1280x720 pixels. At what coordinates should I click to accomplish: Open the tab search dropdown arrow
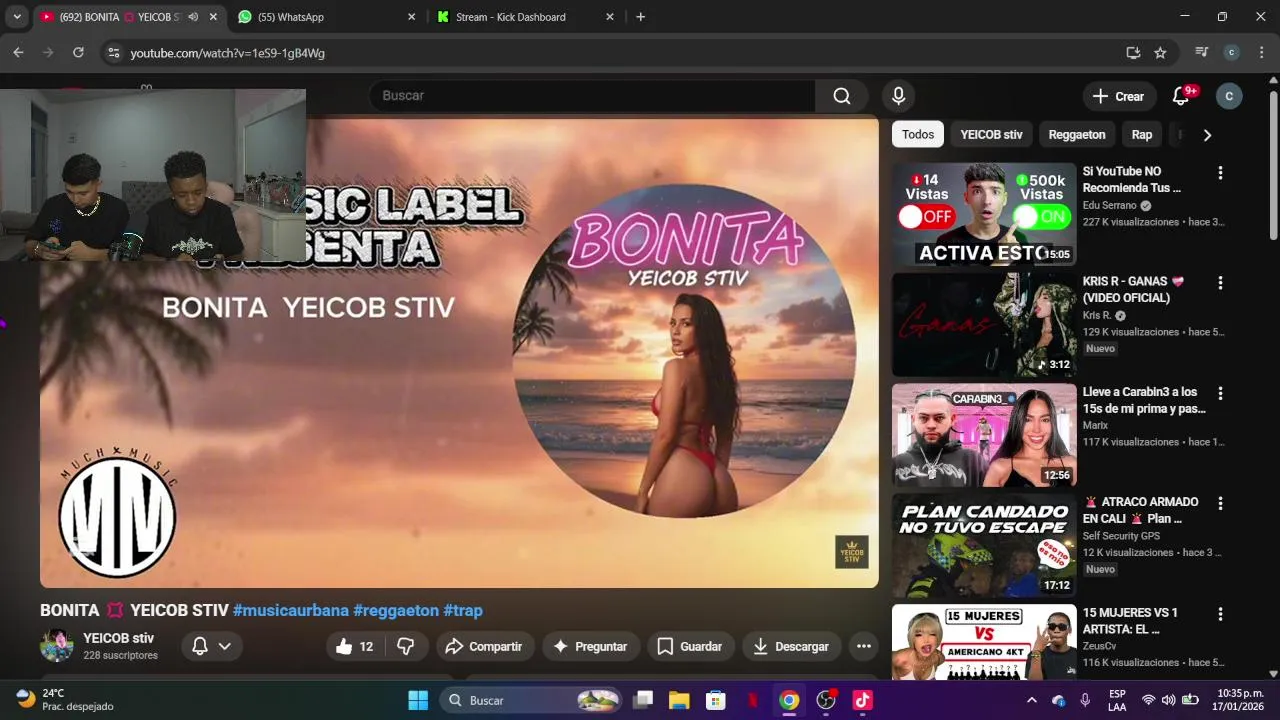(17, 17)
